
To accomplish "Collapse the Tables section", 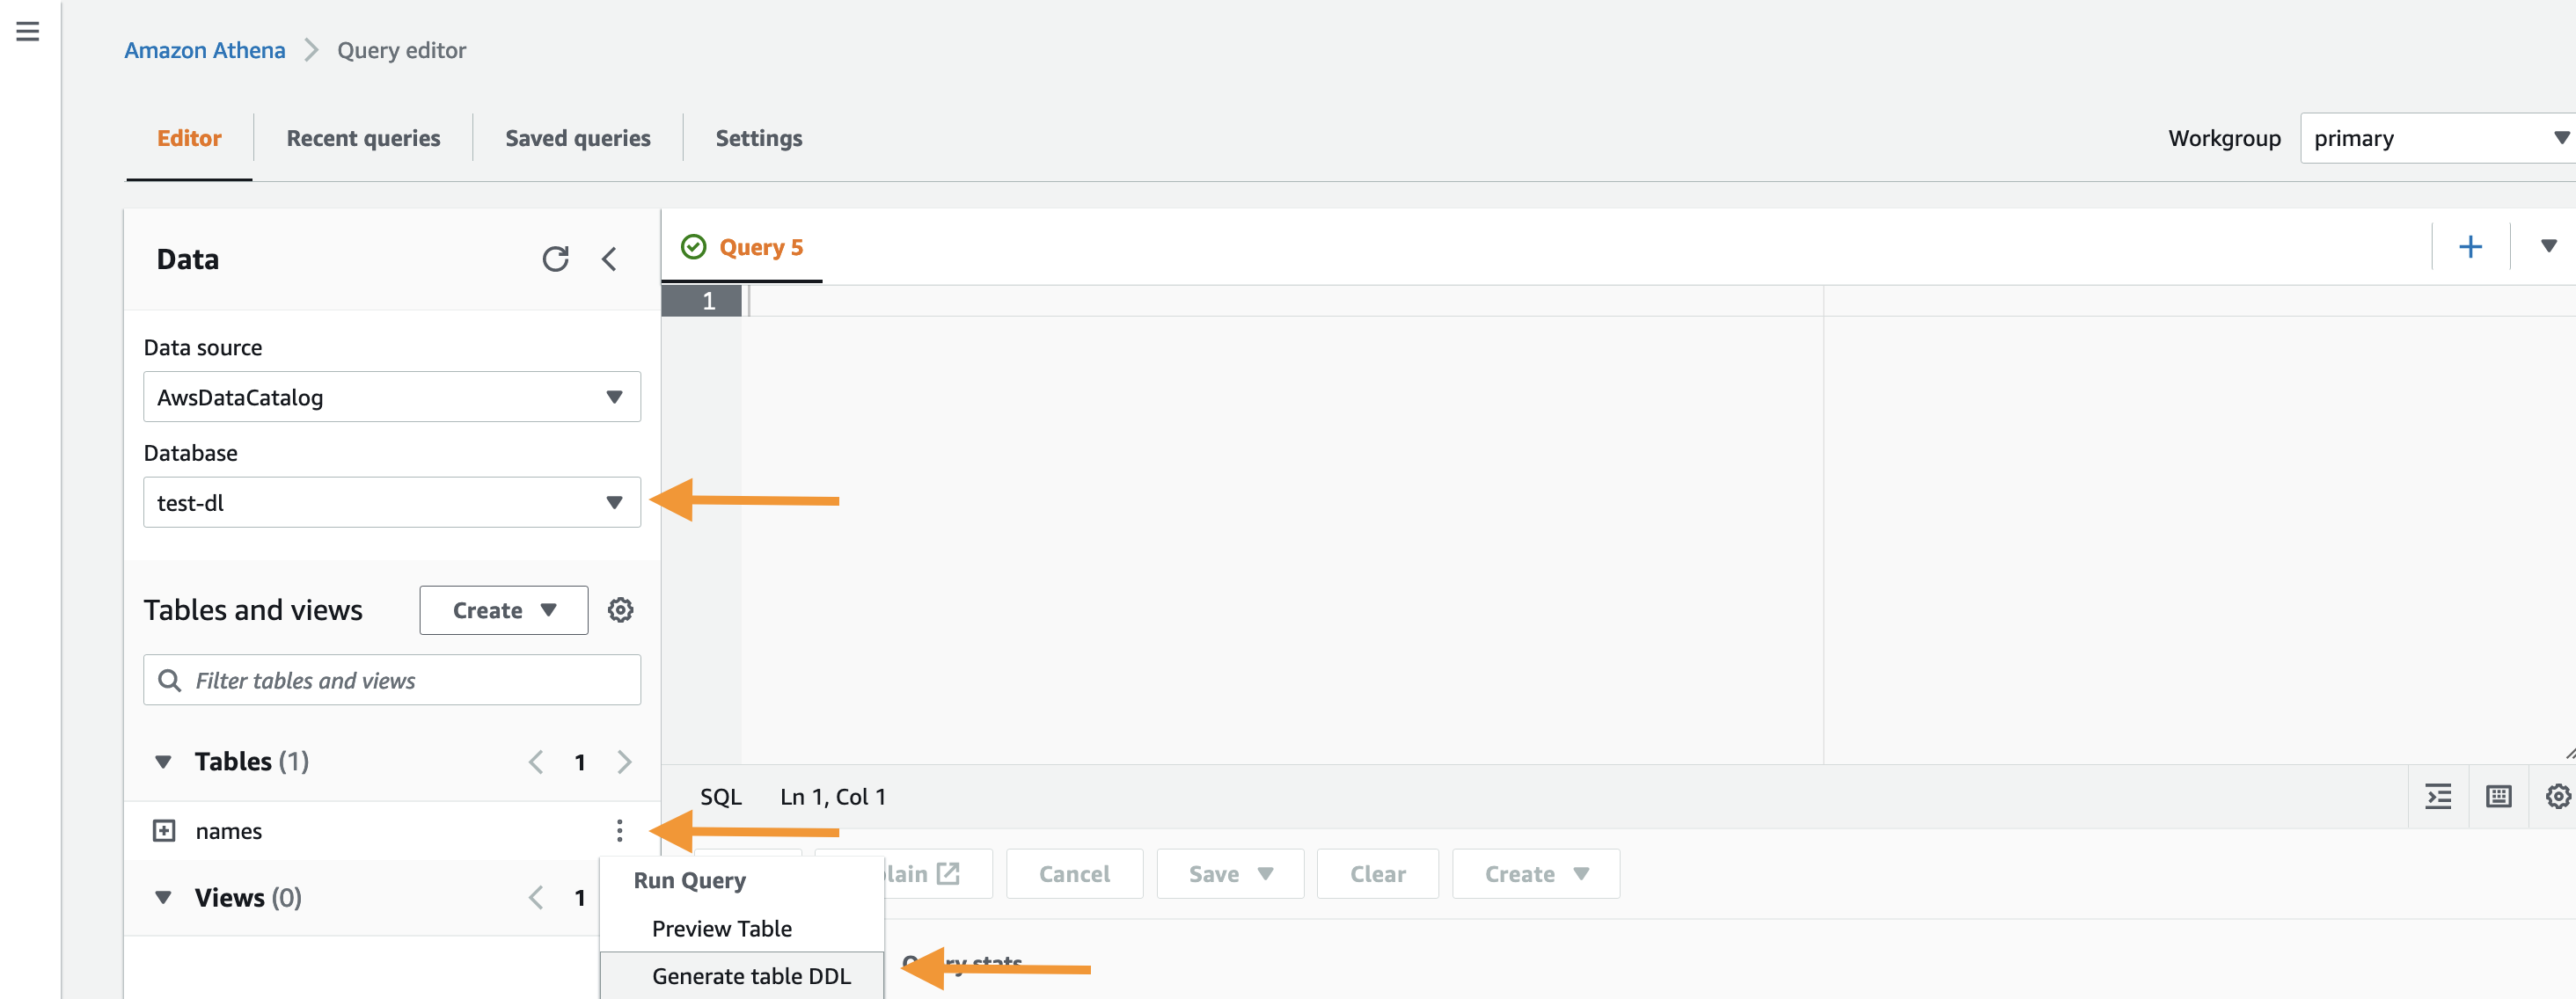I will click(163, 761).
